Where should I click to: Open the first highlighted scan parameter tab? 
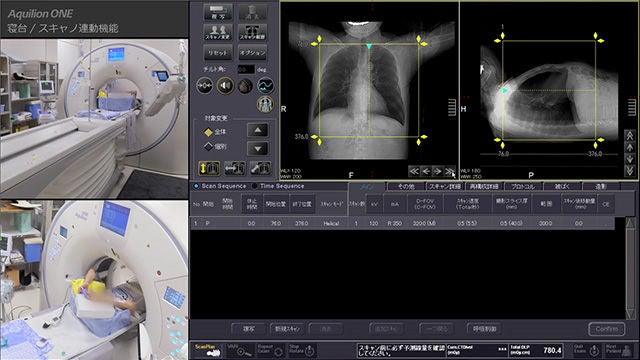[366, 187]
